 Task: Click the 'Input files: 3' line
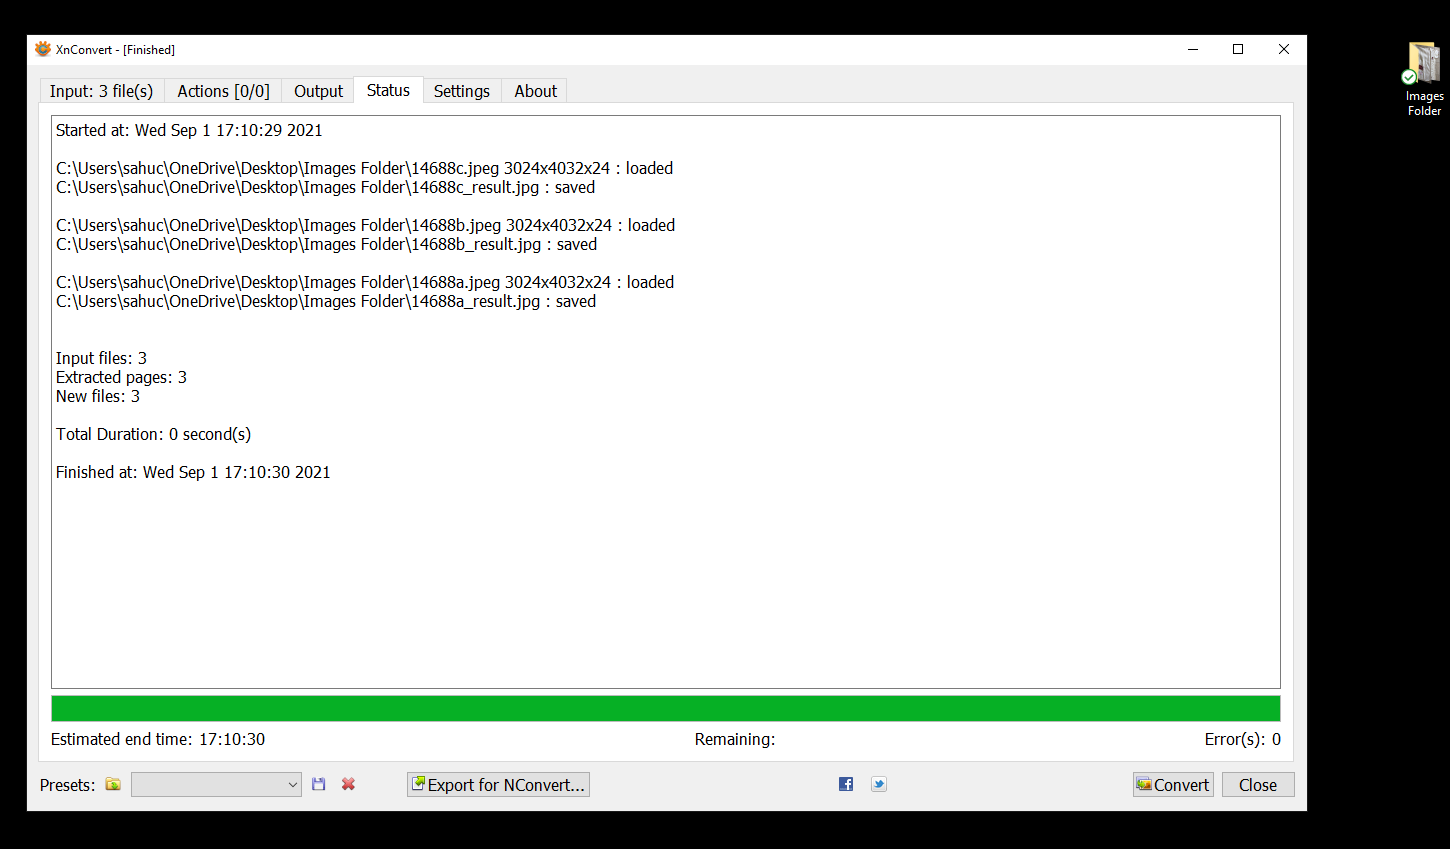101,358
